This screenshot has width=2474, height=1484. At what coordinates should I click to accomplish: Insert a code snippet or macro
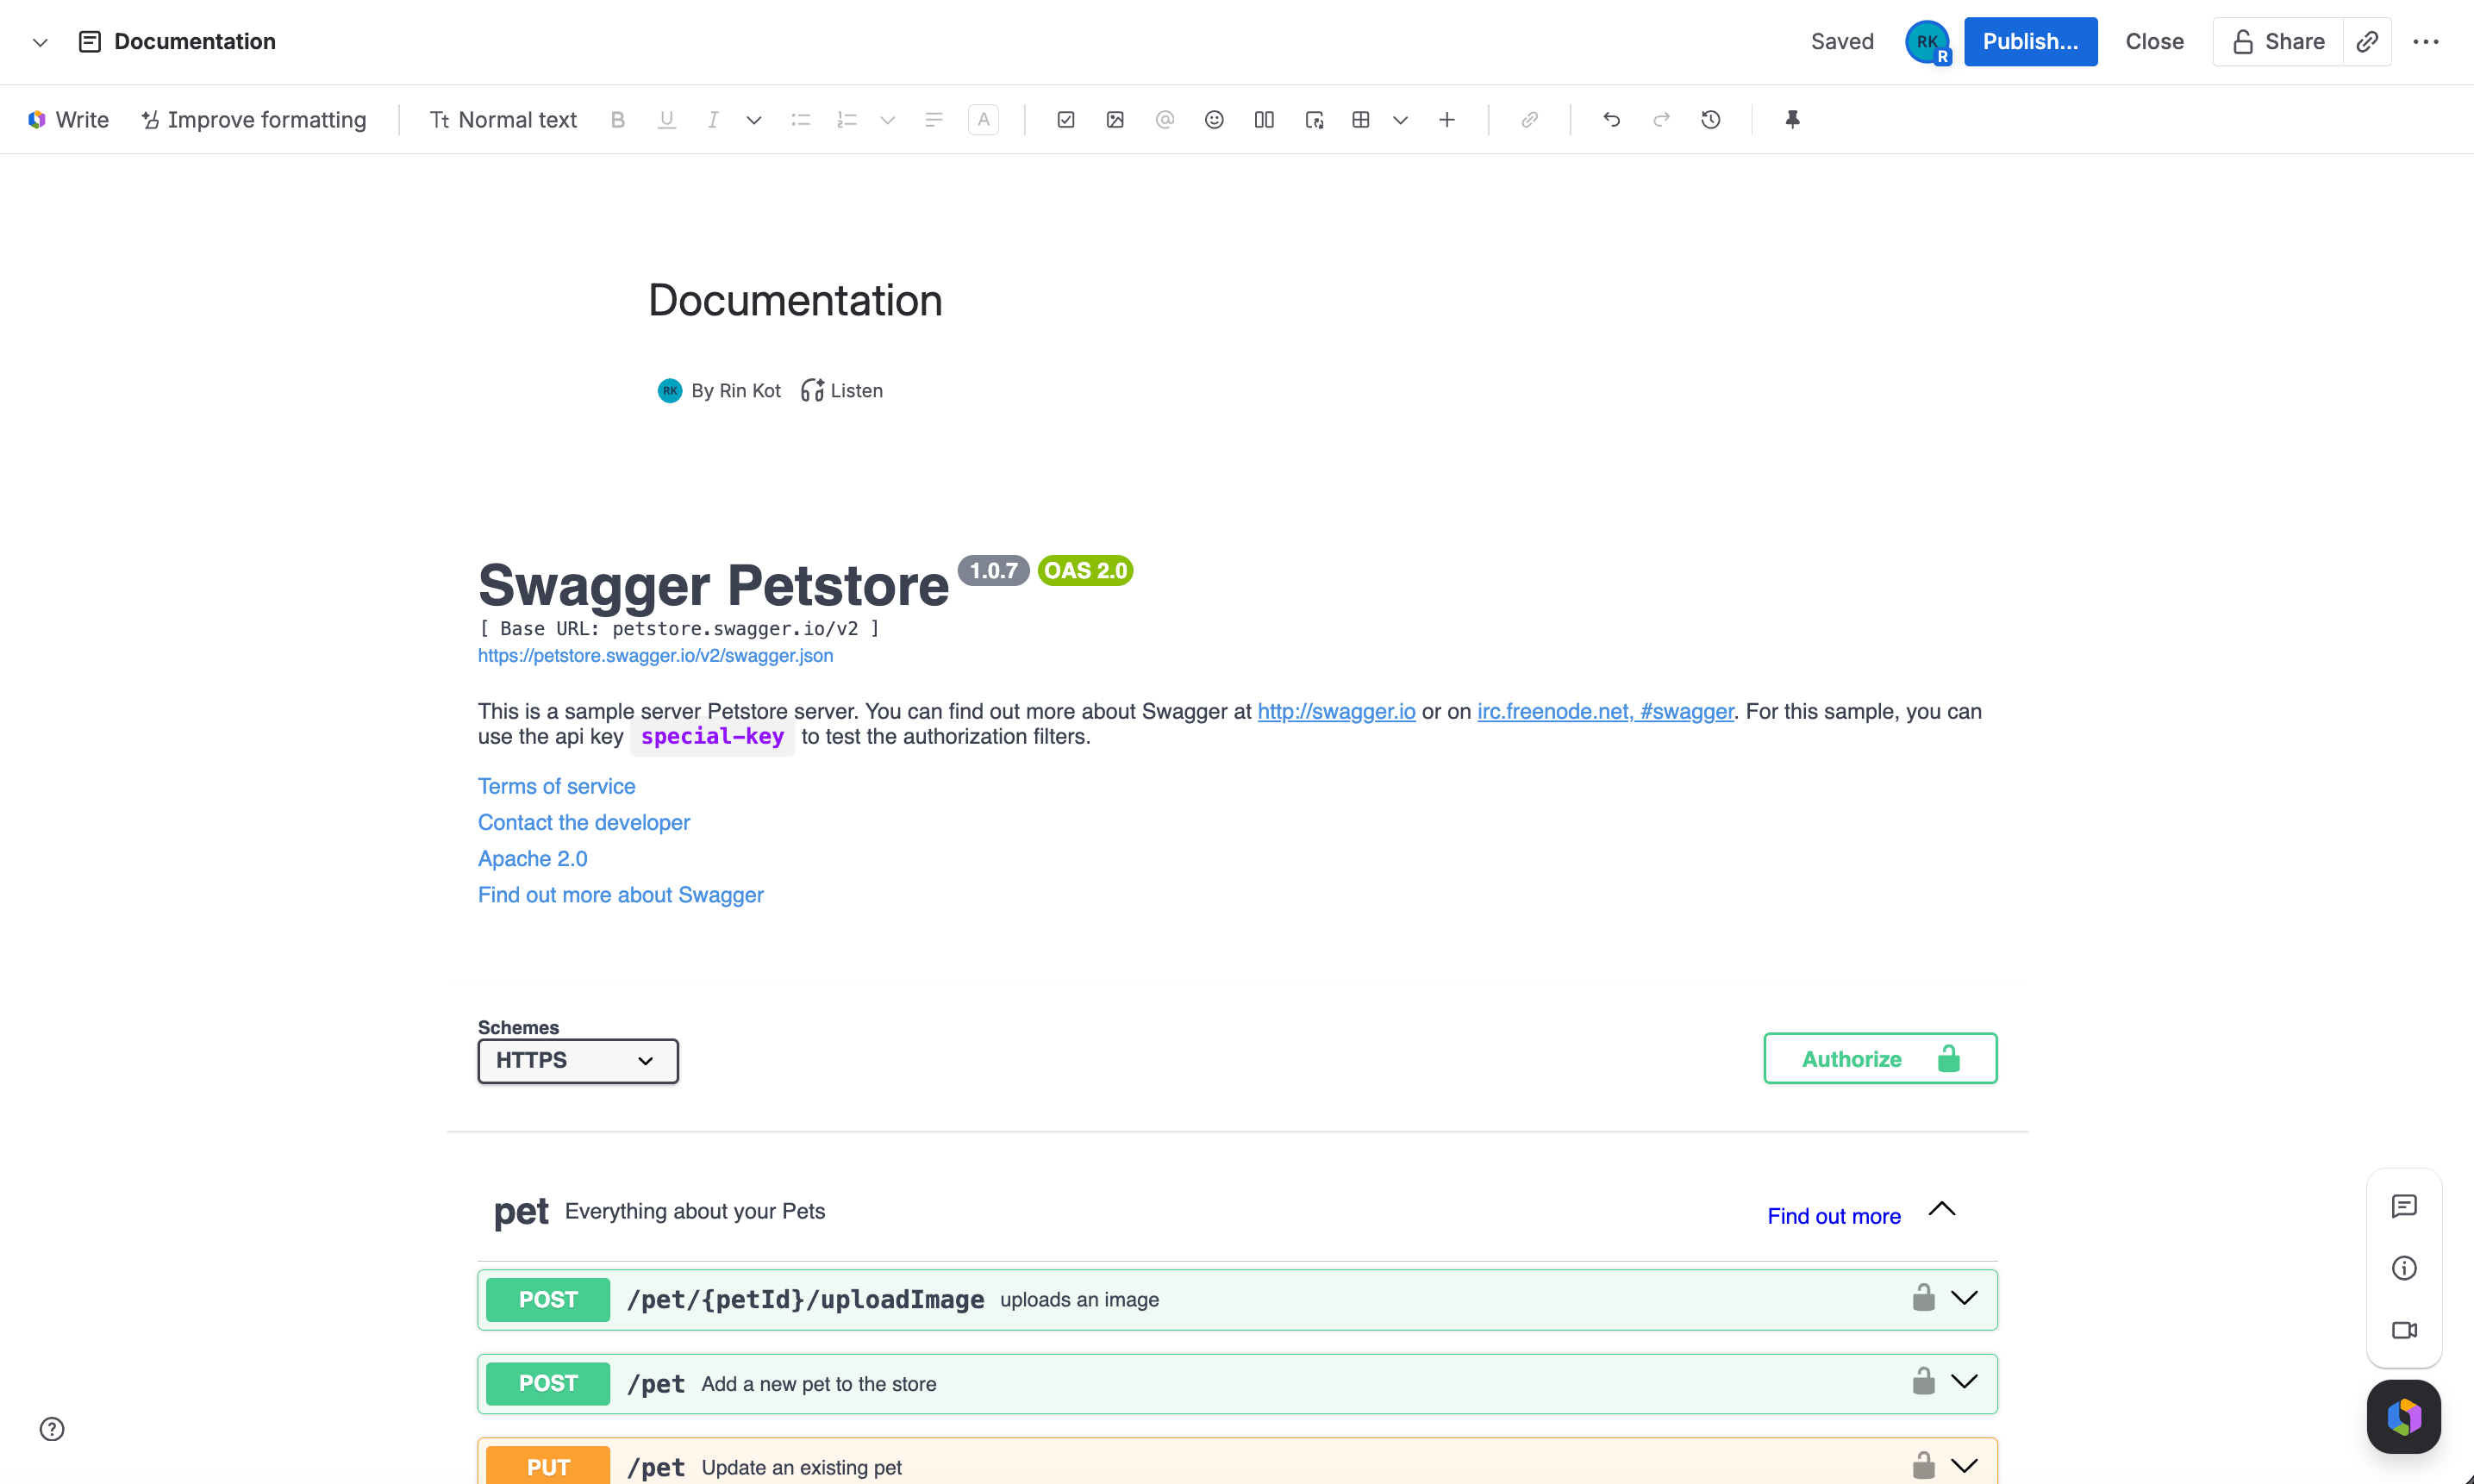click(x=1314, y=120)
